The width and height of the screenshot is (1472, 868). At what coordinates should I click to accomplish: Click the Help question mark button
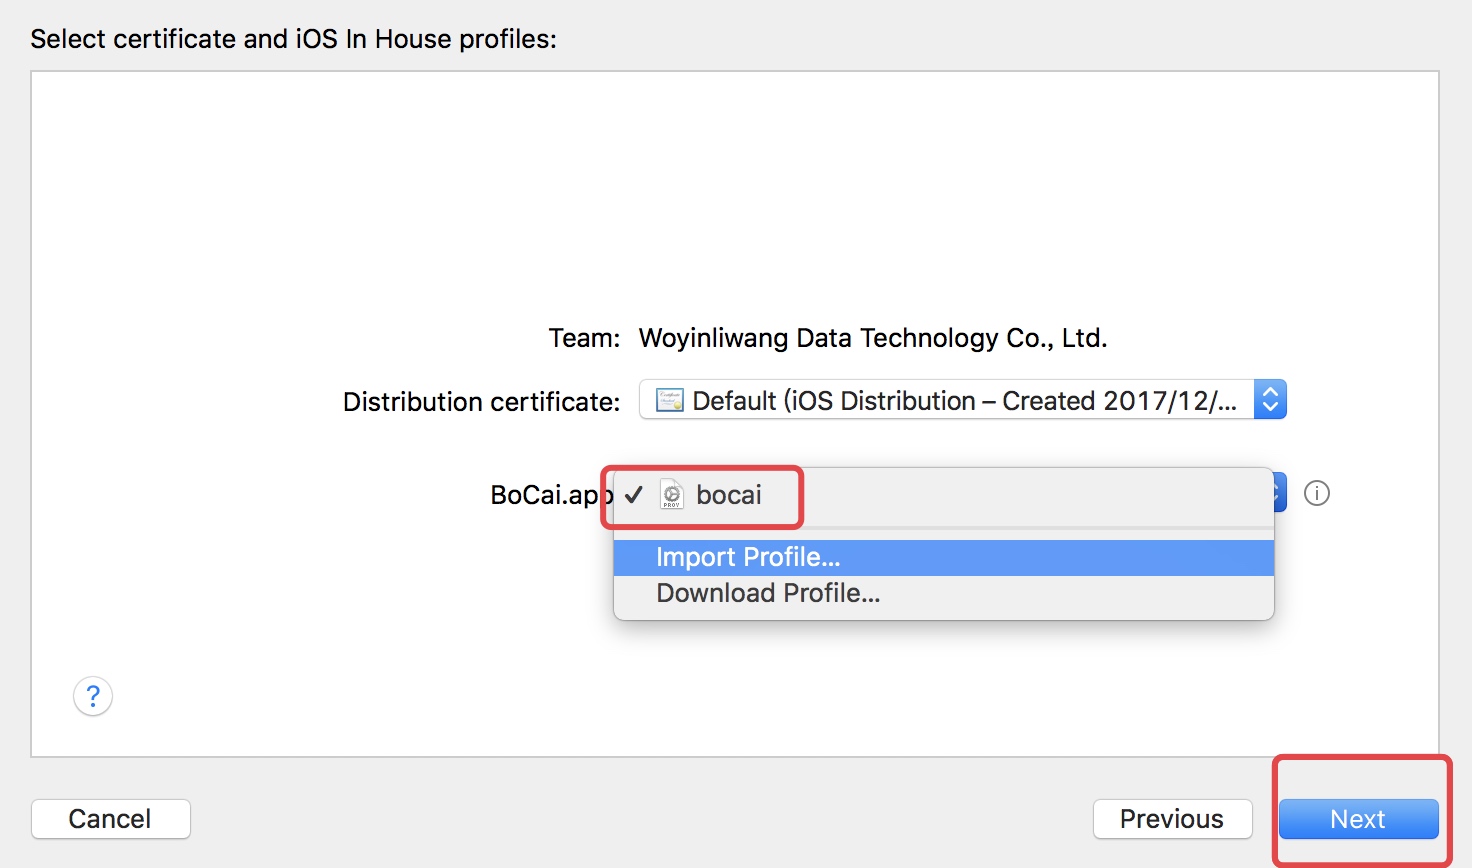(93, 696)
